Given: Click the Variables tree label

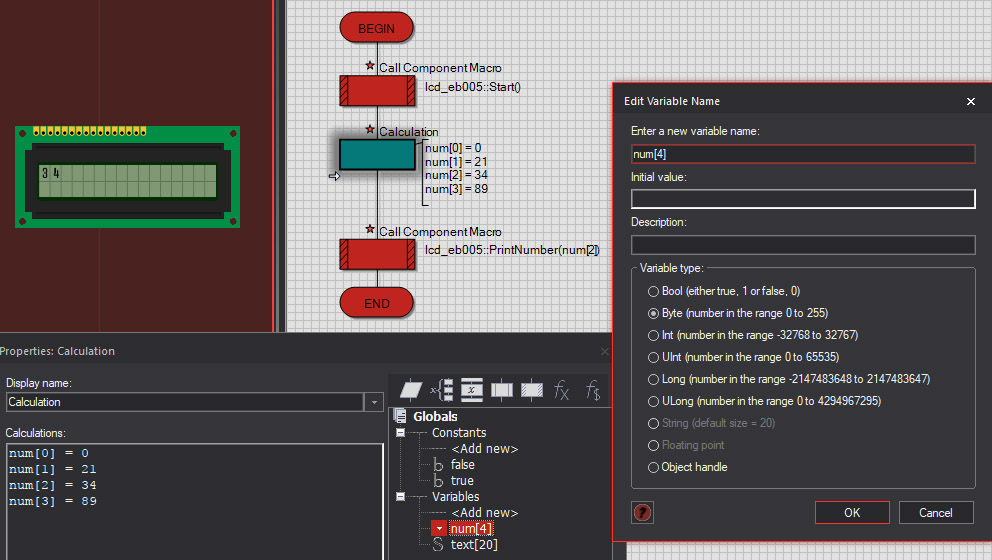Looking at the screenshot, I should pyautogui.click(x=456, y=497).
